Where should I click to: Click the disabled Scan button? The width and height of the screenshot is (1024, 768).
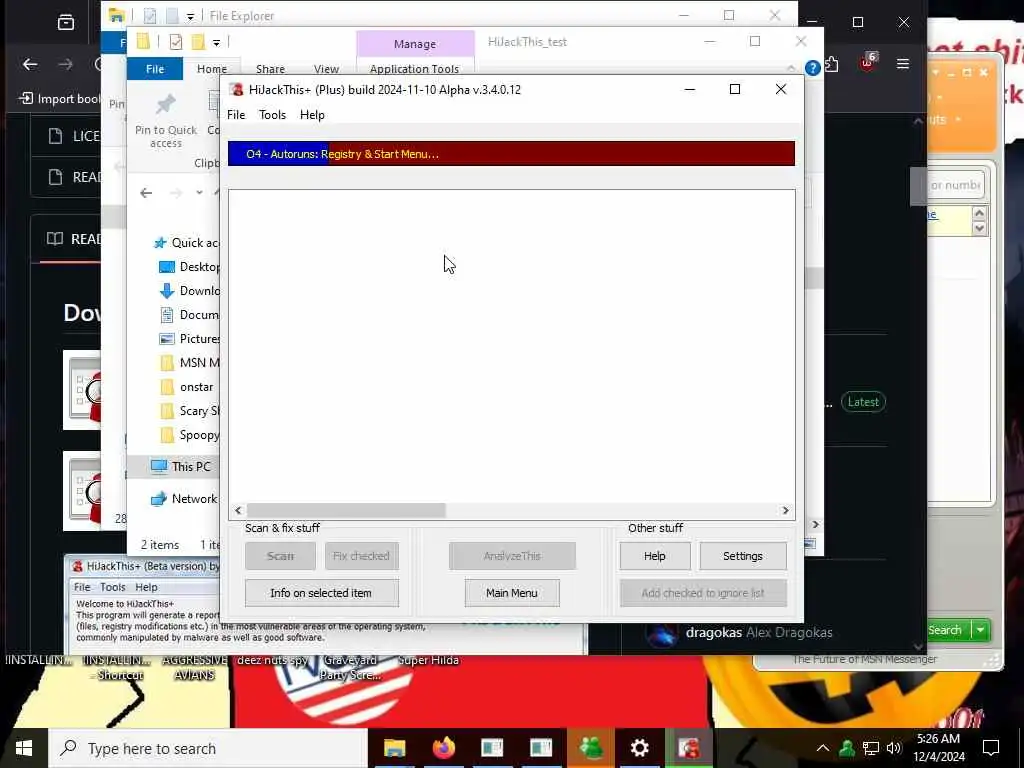[280, 556]
